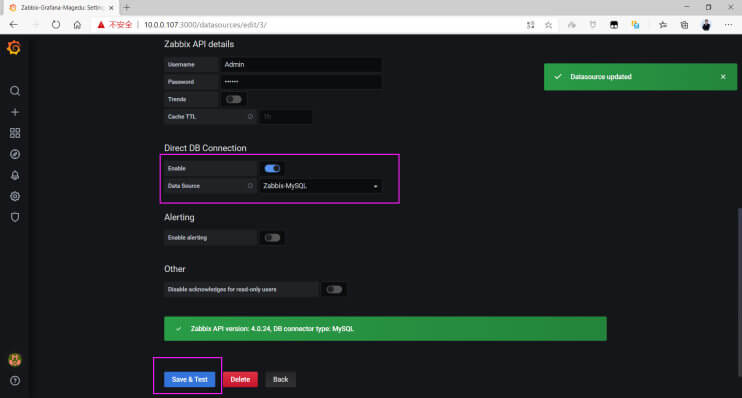Open the Explore compass icon

pos(15,154)
